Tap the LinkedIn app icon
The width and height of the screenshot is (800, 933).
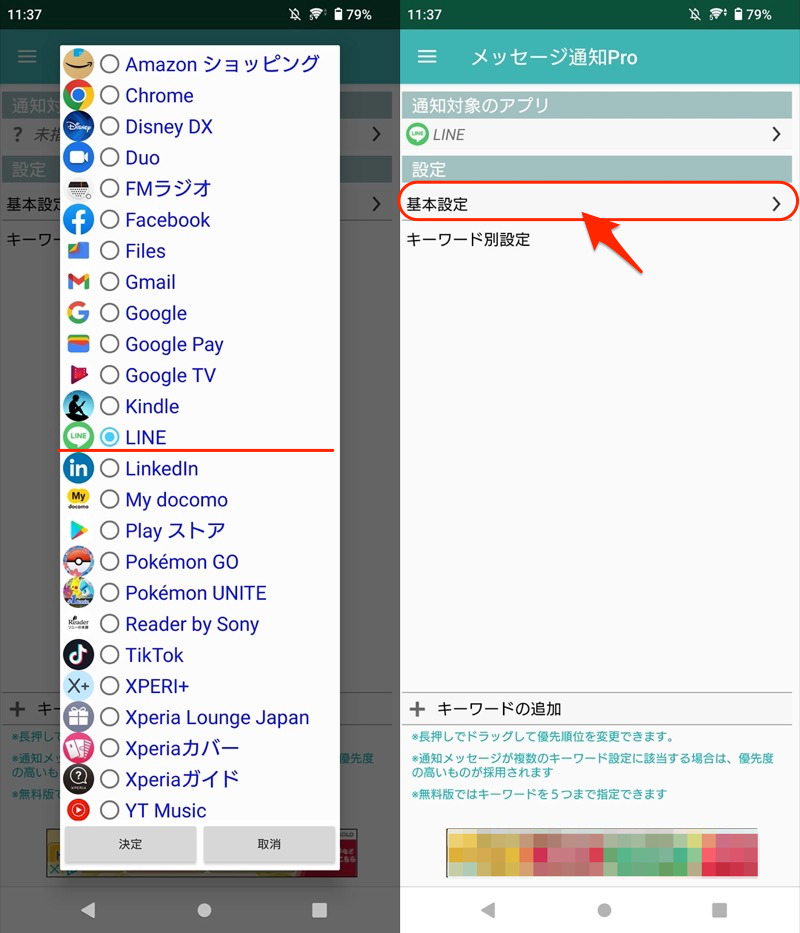[x=78, y=468]
